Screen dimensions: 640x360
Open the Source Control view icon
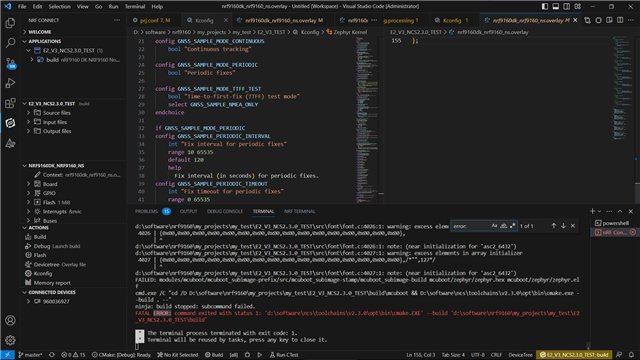click(x=10, y=63)
